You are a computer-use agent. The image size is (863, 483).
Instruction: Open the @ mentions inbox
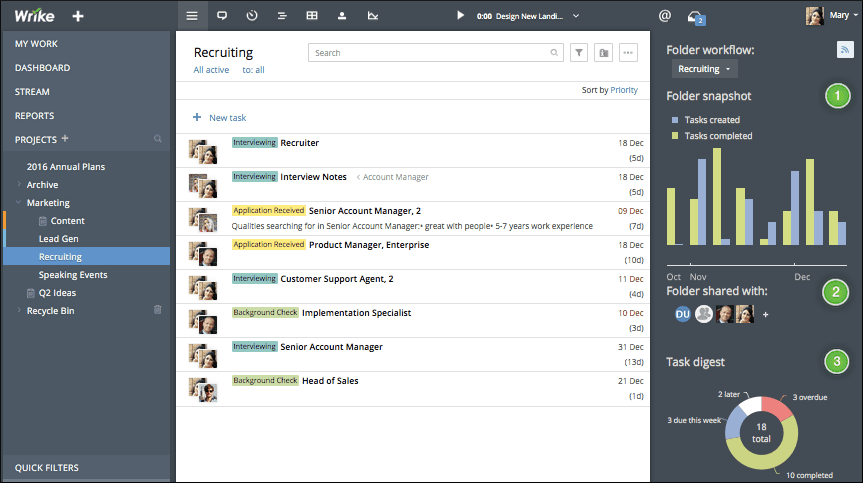pyautogui.click(x=665, y=16)
